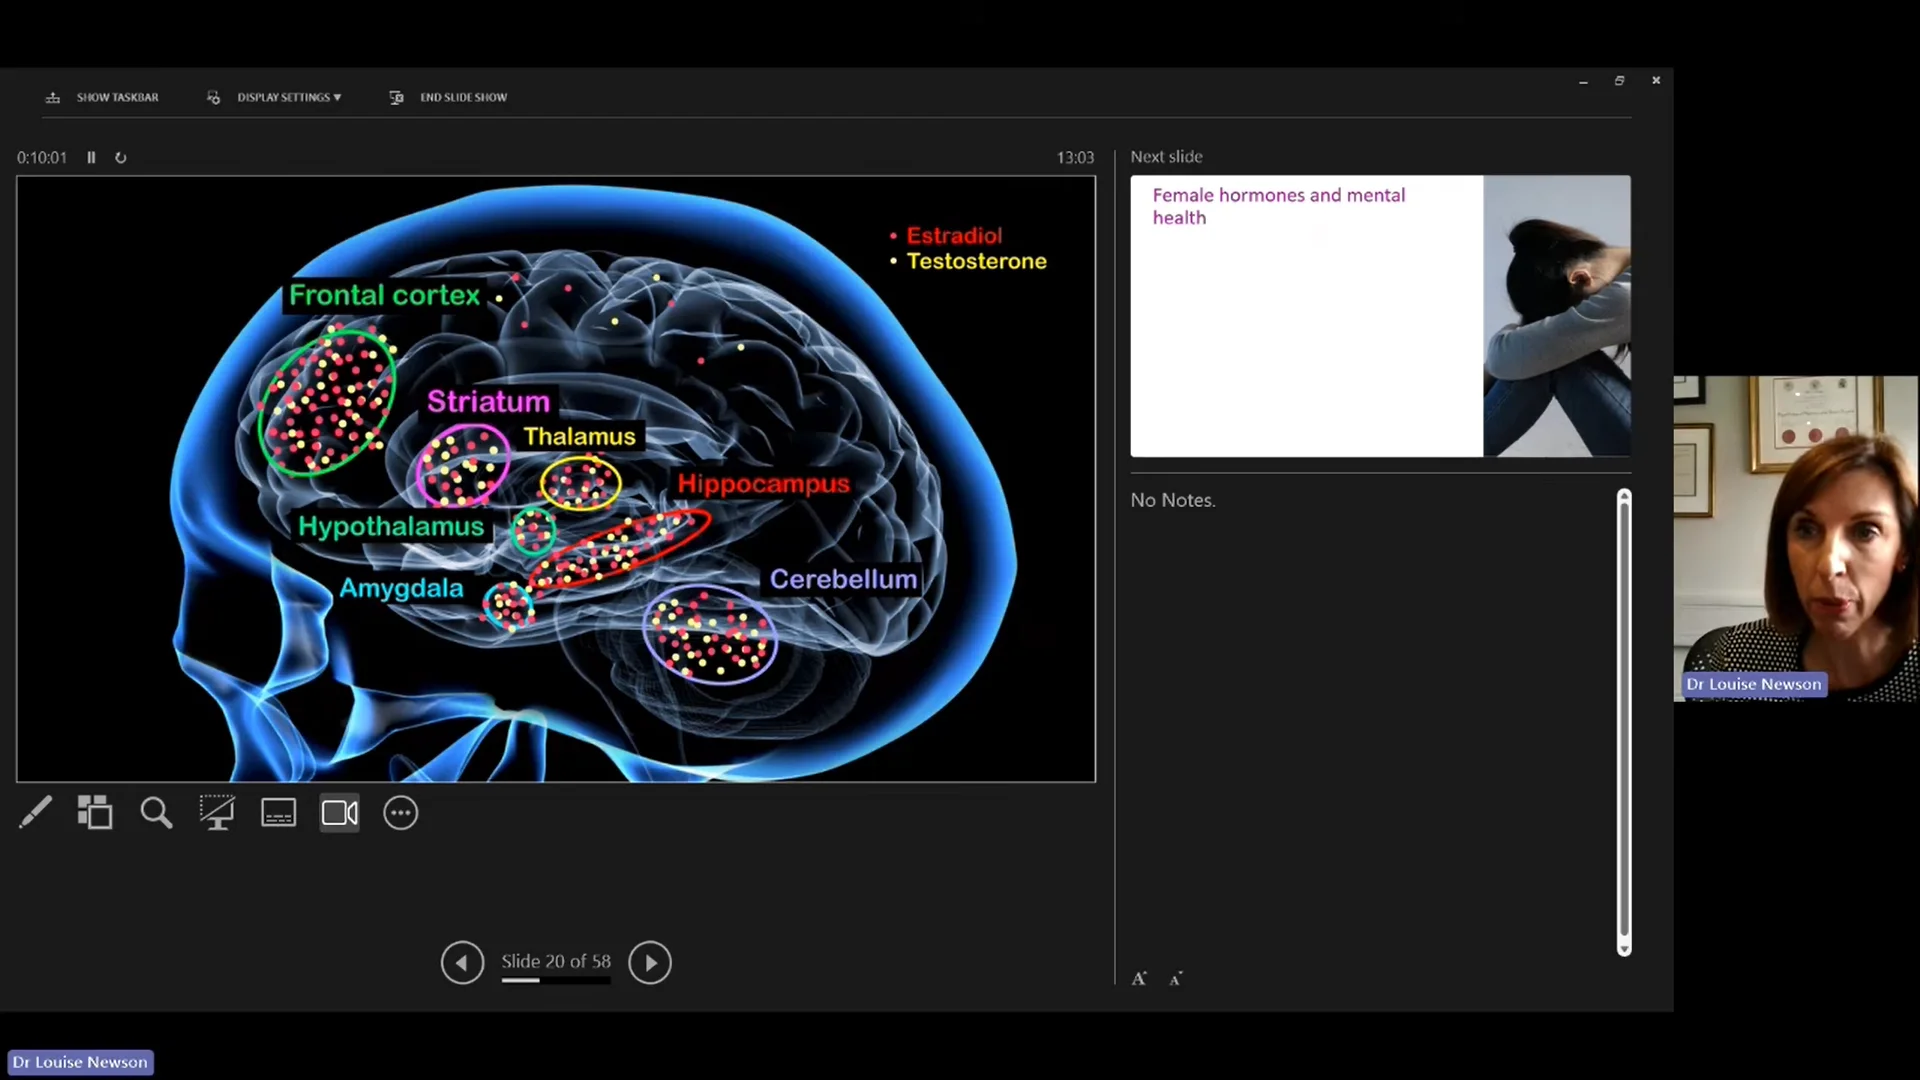Click the Testosterone legend entry
1920x1080 pixels.
point(976,261)
